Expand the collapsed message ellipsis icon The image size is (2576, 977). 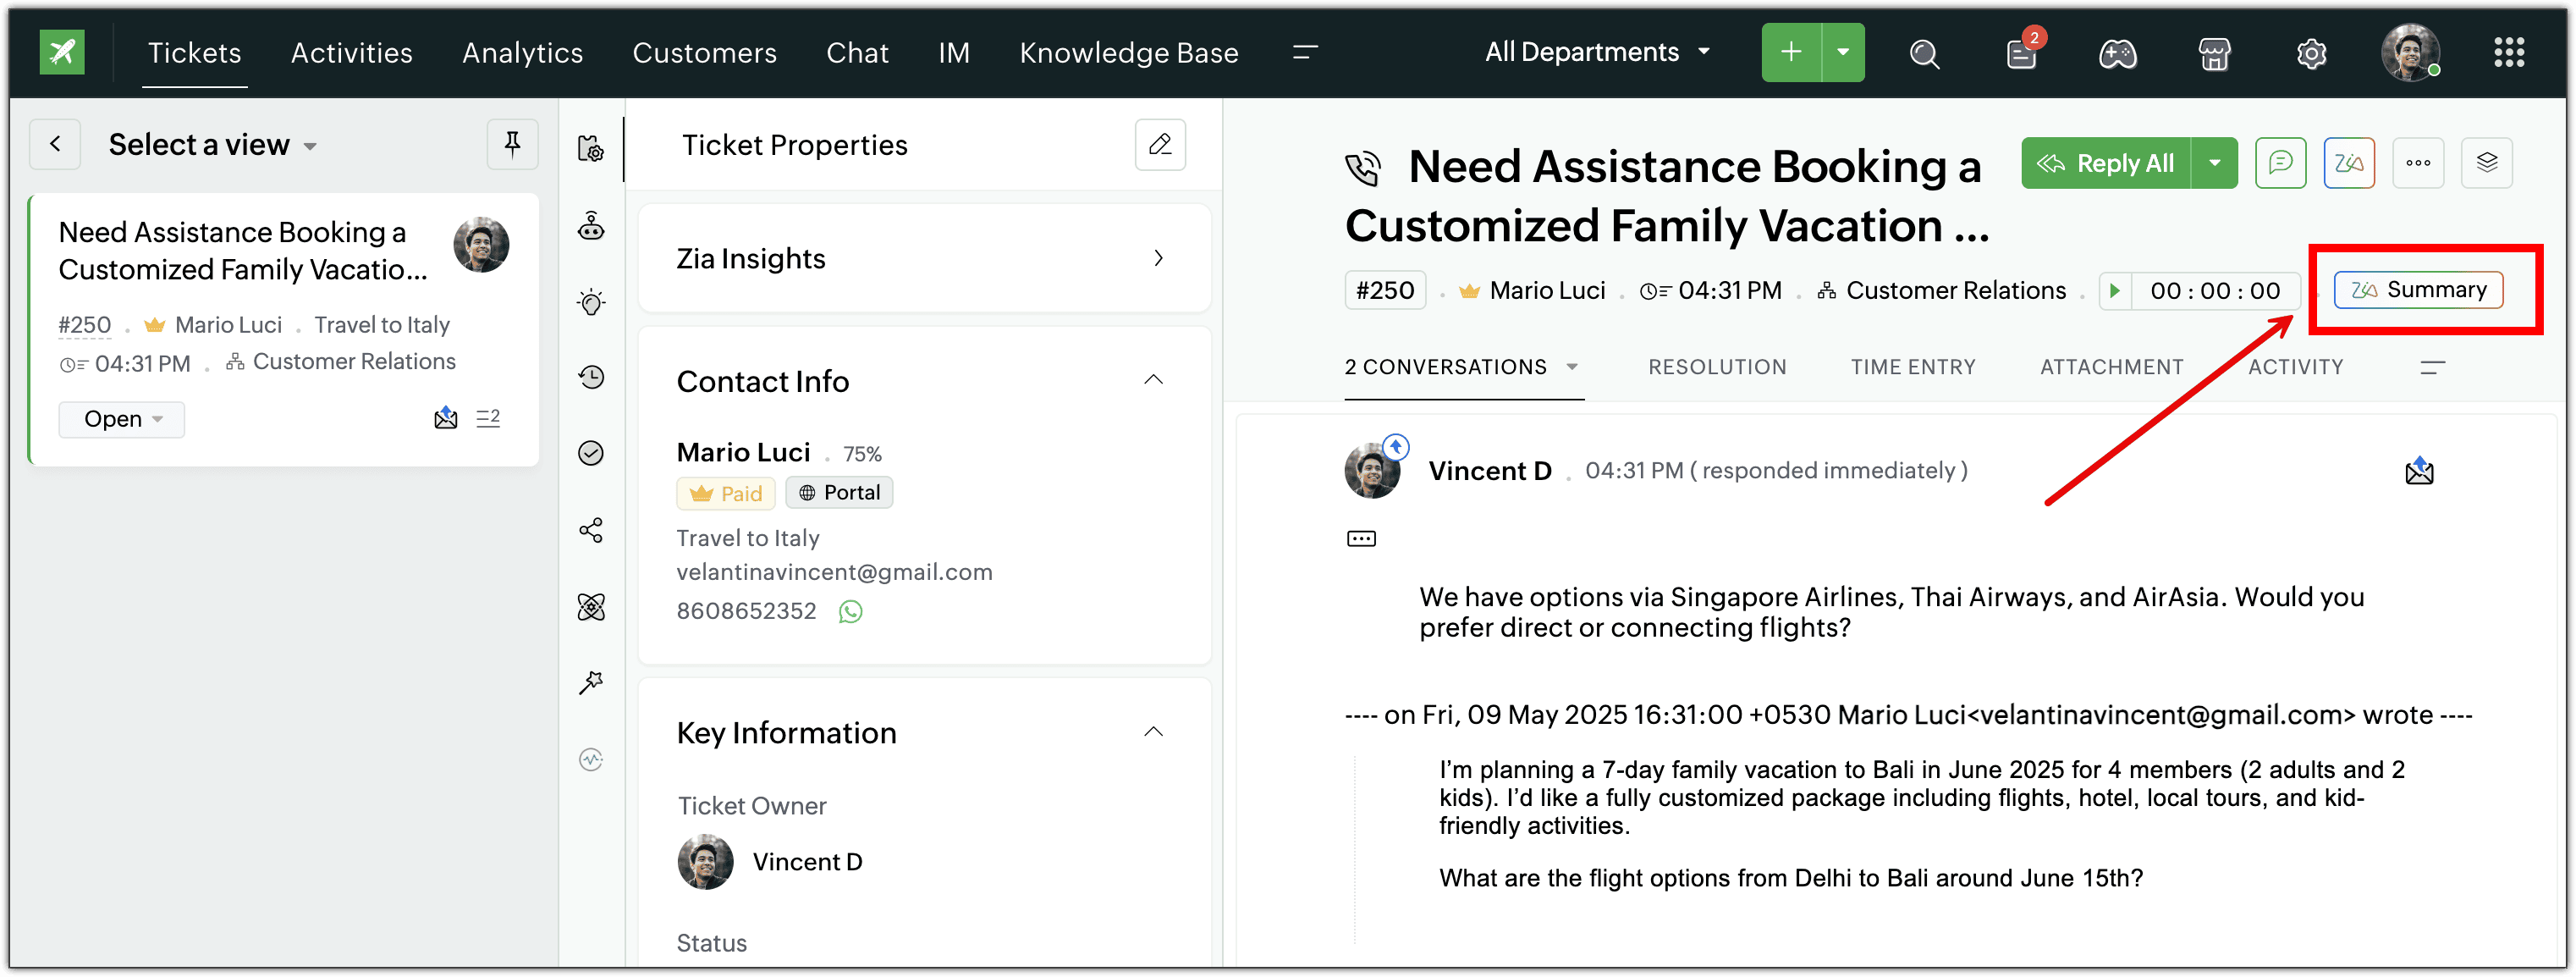click(x=1361, y=539)
